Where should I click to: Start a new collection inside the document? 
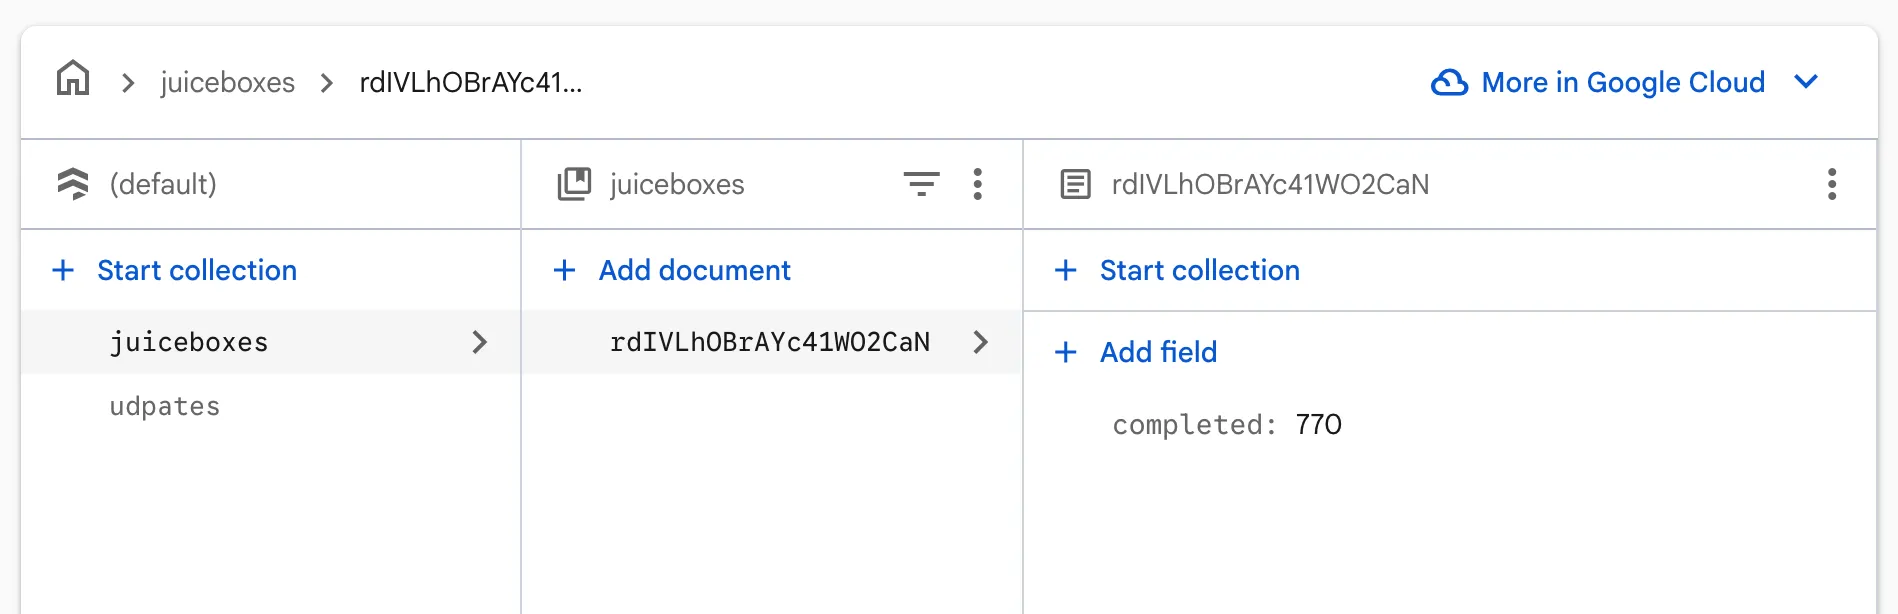[1199, 270]
